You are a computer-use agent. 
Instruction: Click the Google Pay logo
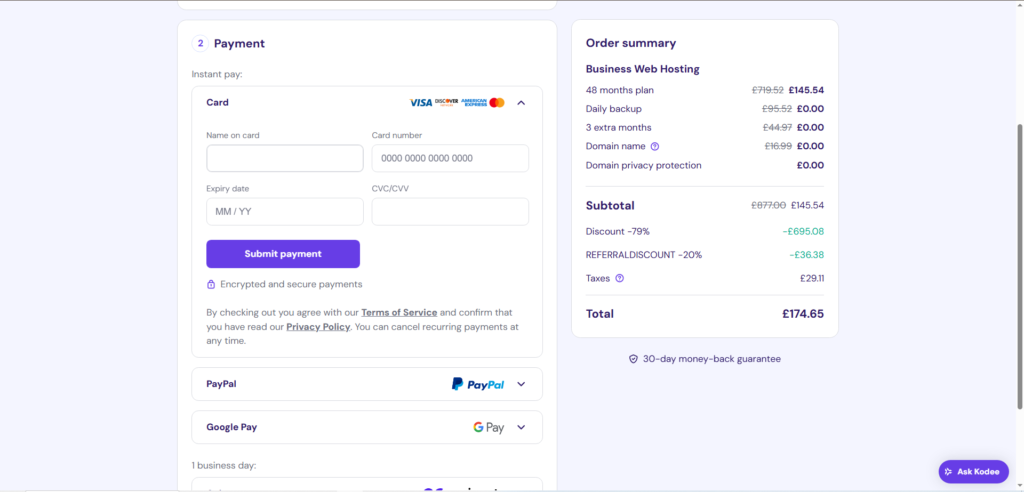point(489,427)
